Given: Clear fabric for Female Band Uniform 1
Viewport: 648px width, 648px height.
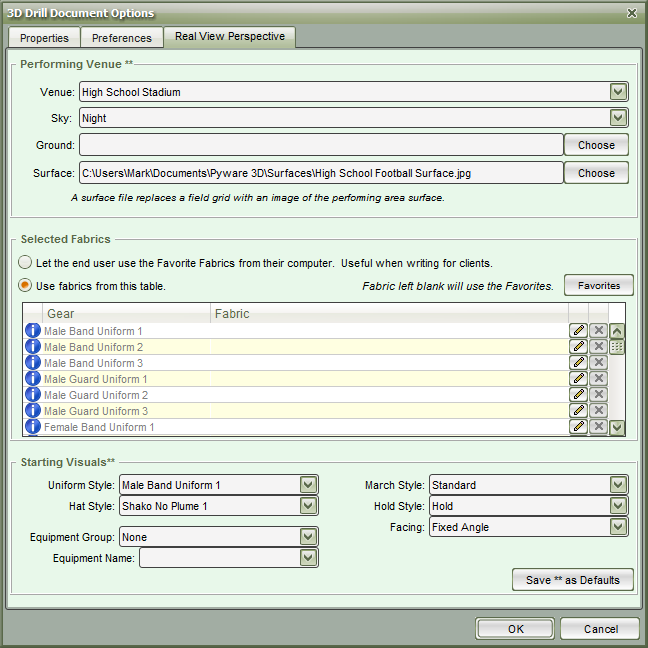Looking at the screenshot, I should [598, 426].
